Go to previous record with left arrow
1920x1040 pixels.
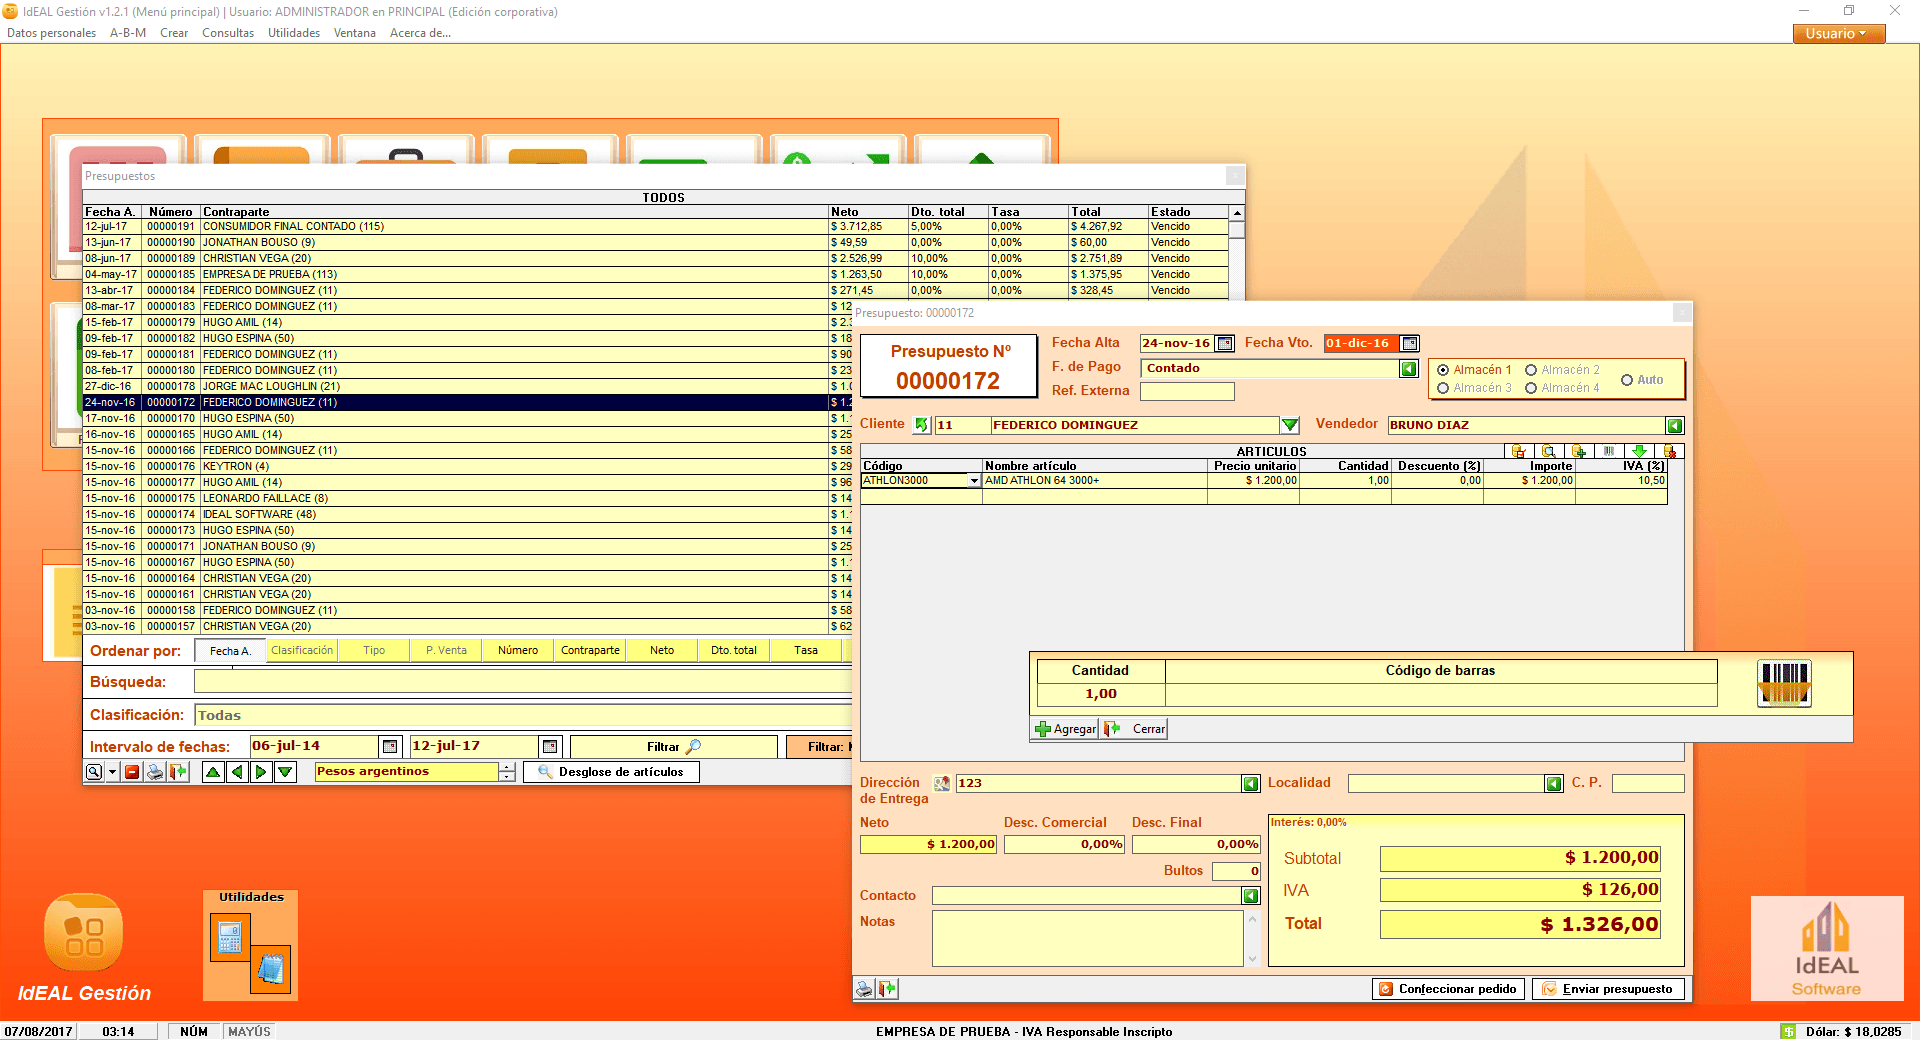pos(237,772)
